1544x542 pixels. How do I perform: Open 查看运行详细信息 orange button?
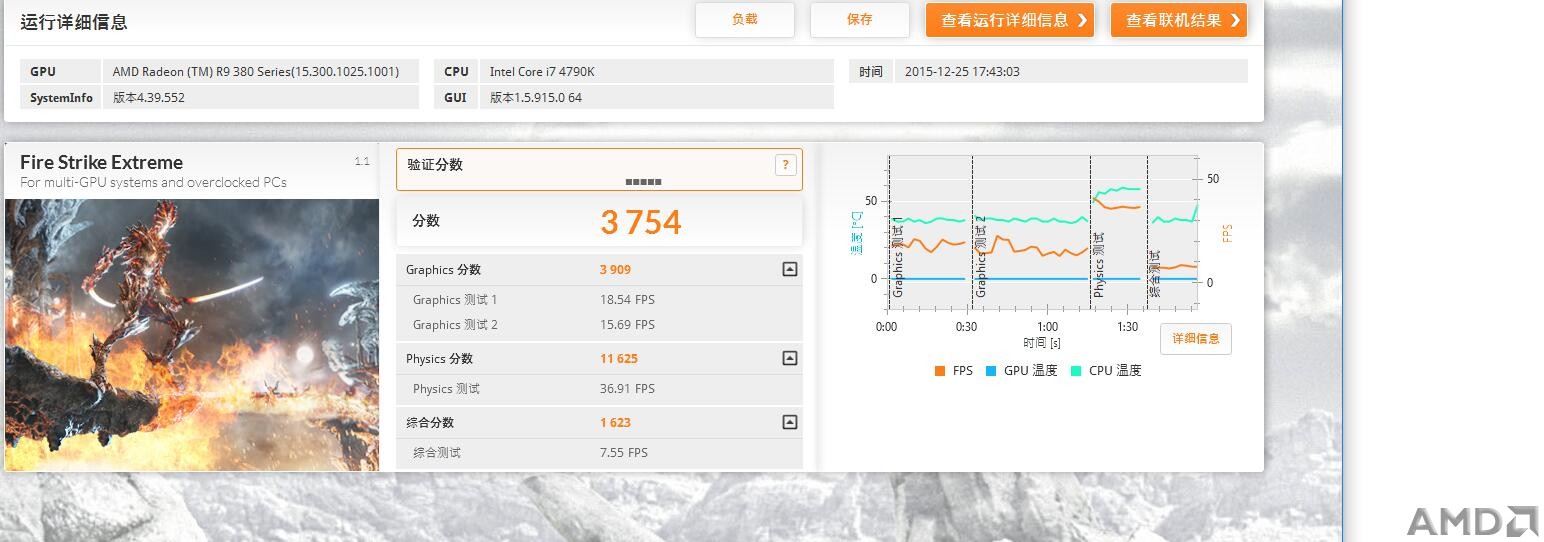tap(1010, 20)
